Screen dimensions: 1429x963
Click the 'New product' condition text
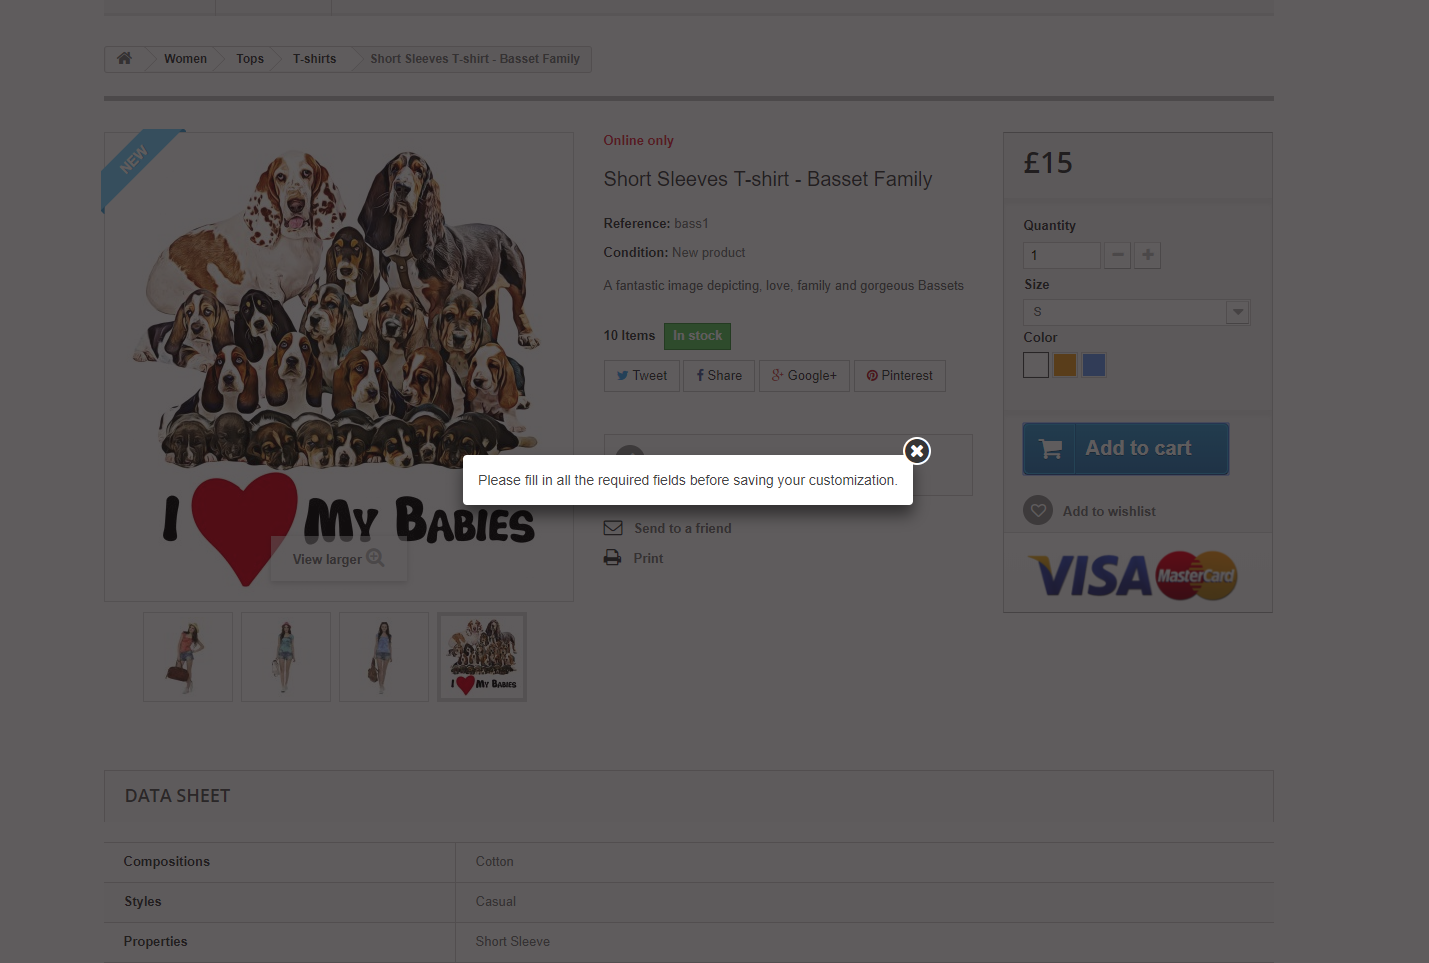coord(709,253)
